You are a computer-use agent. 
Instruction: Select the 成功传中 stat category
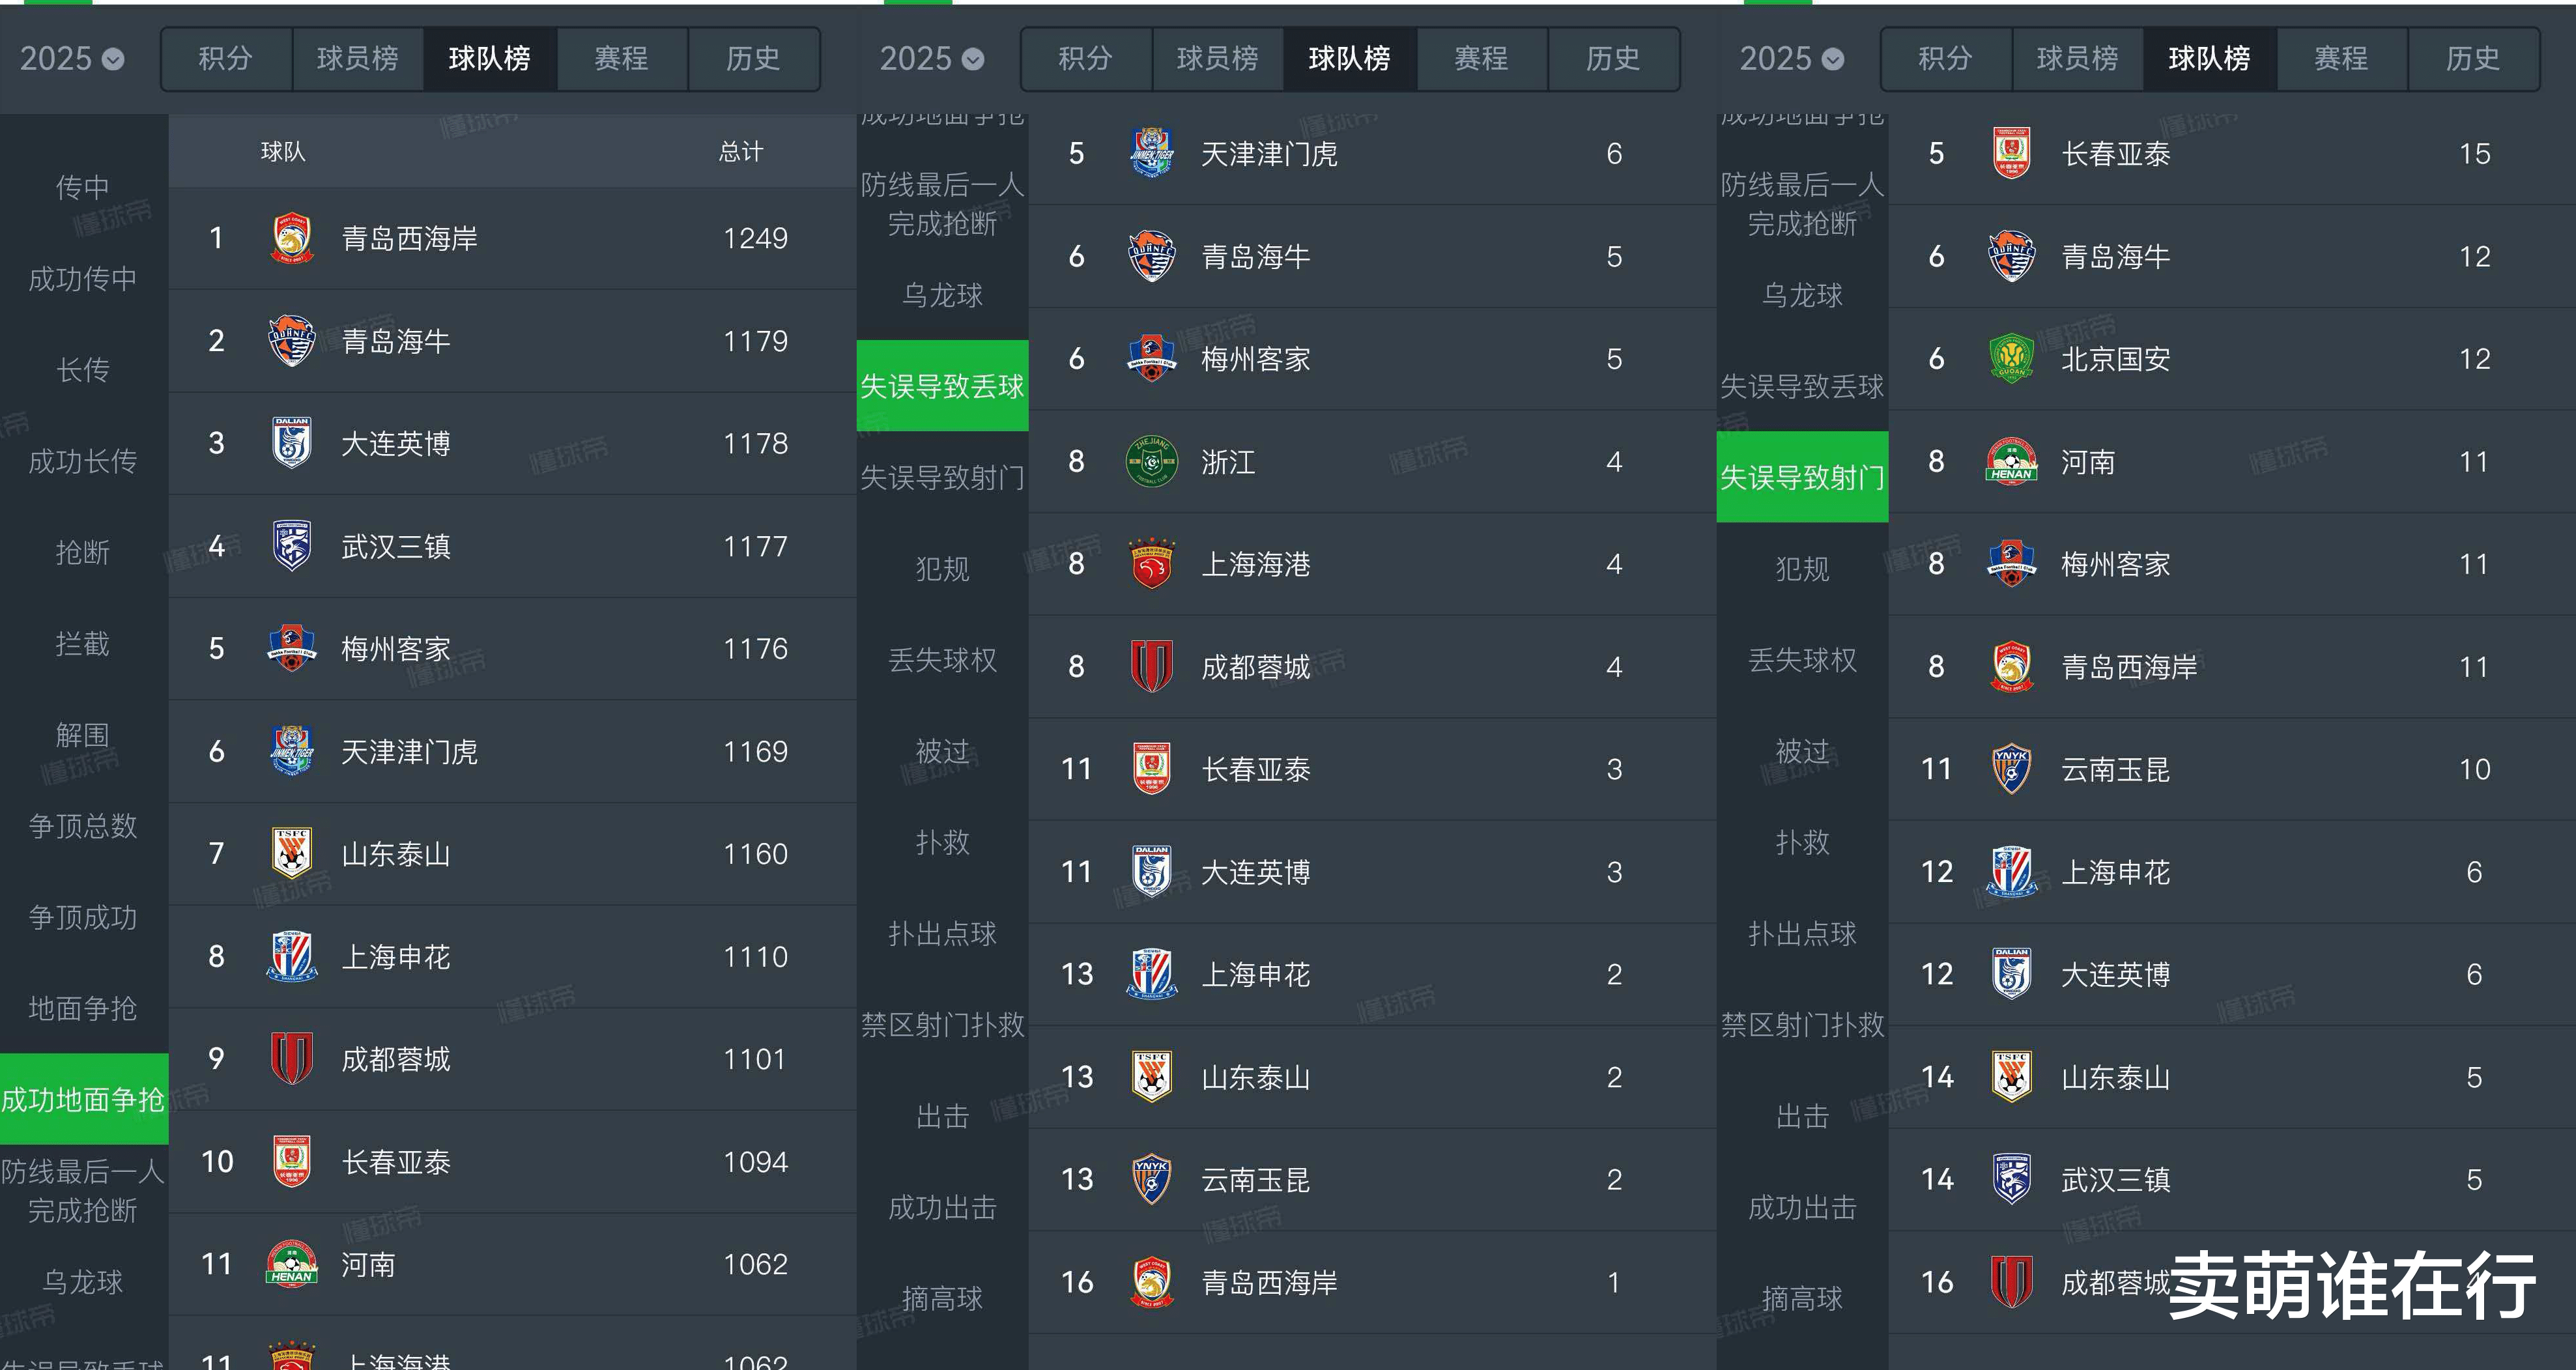(82, 279)
